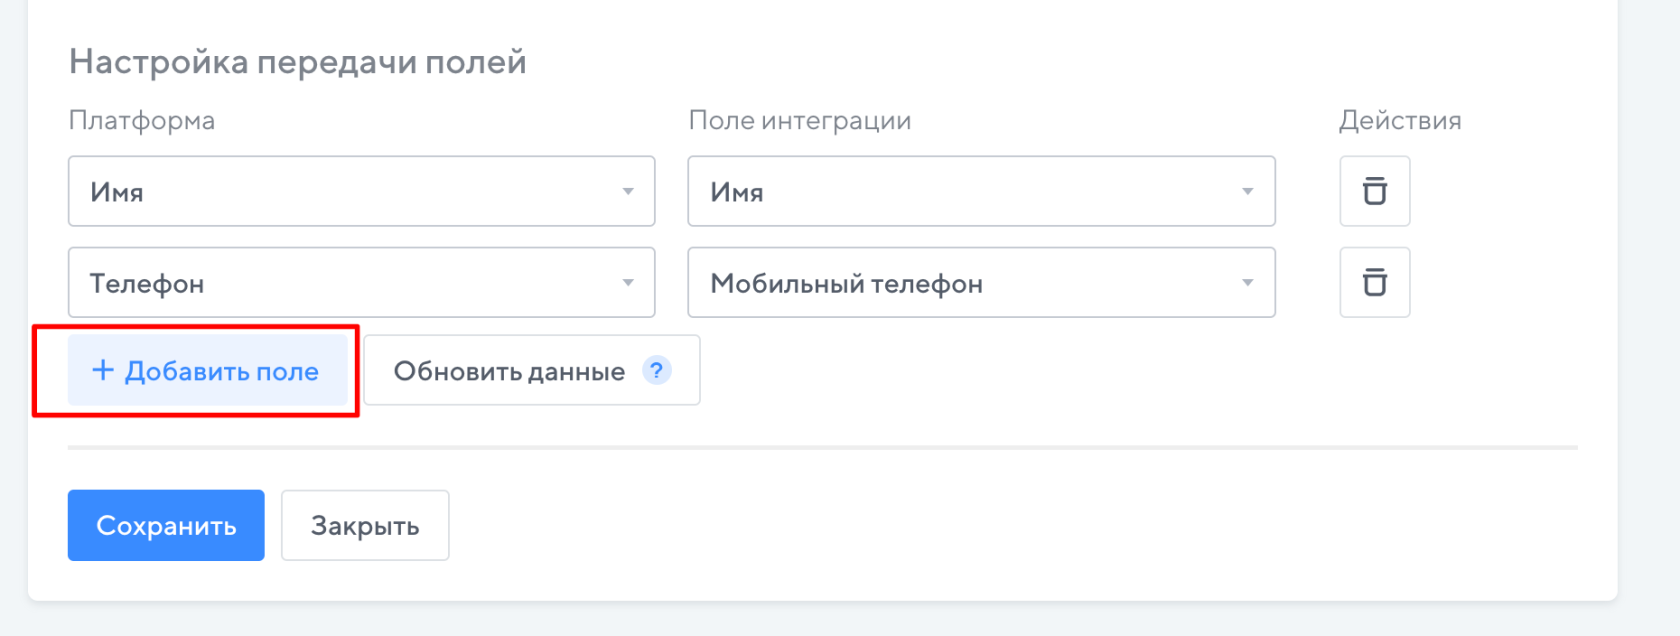Click the question mark help icon
This screenshot has height=636, width=1680.
[656, 371]
